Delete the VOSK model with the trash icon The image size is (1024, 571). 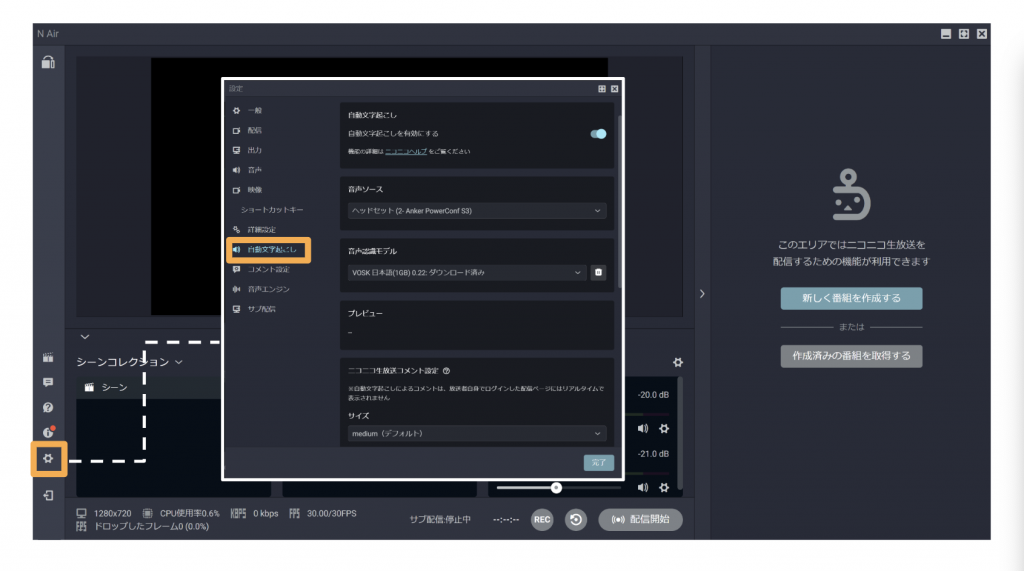[598, 272]
